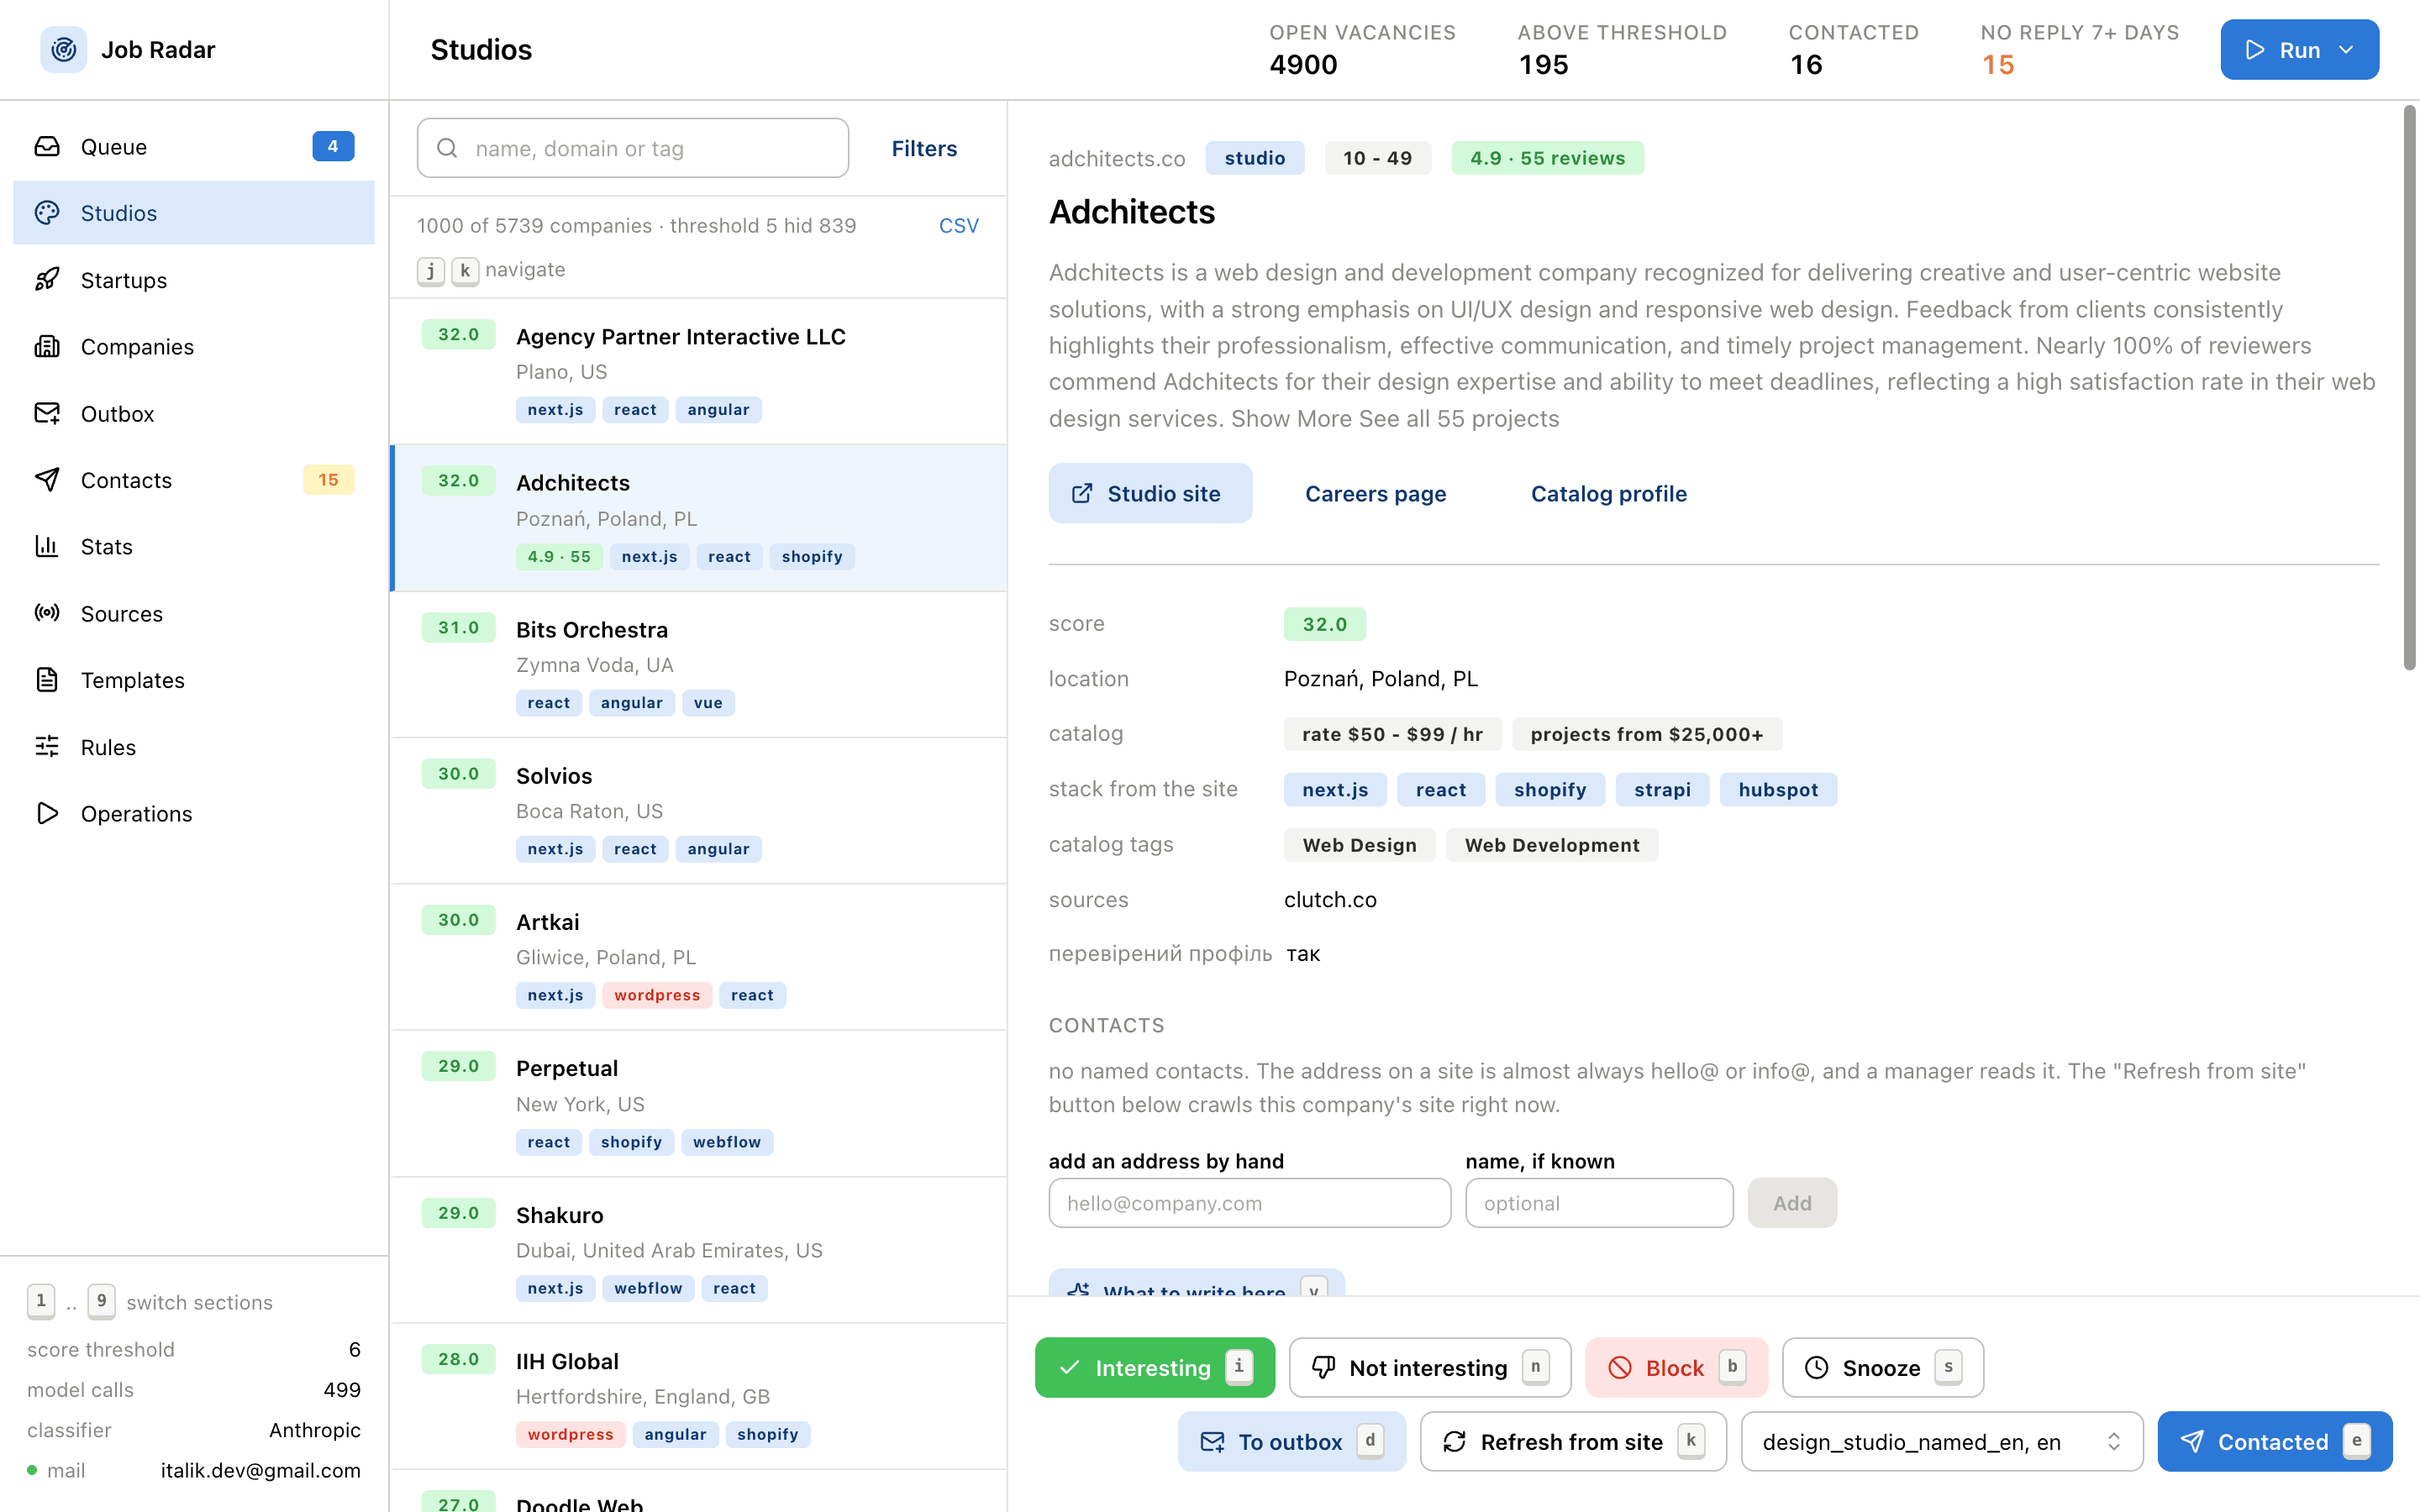Click the Block prohibited icon
This screenshot has width=2420, height=1512.
click(1620, 1367)
